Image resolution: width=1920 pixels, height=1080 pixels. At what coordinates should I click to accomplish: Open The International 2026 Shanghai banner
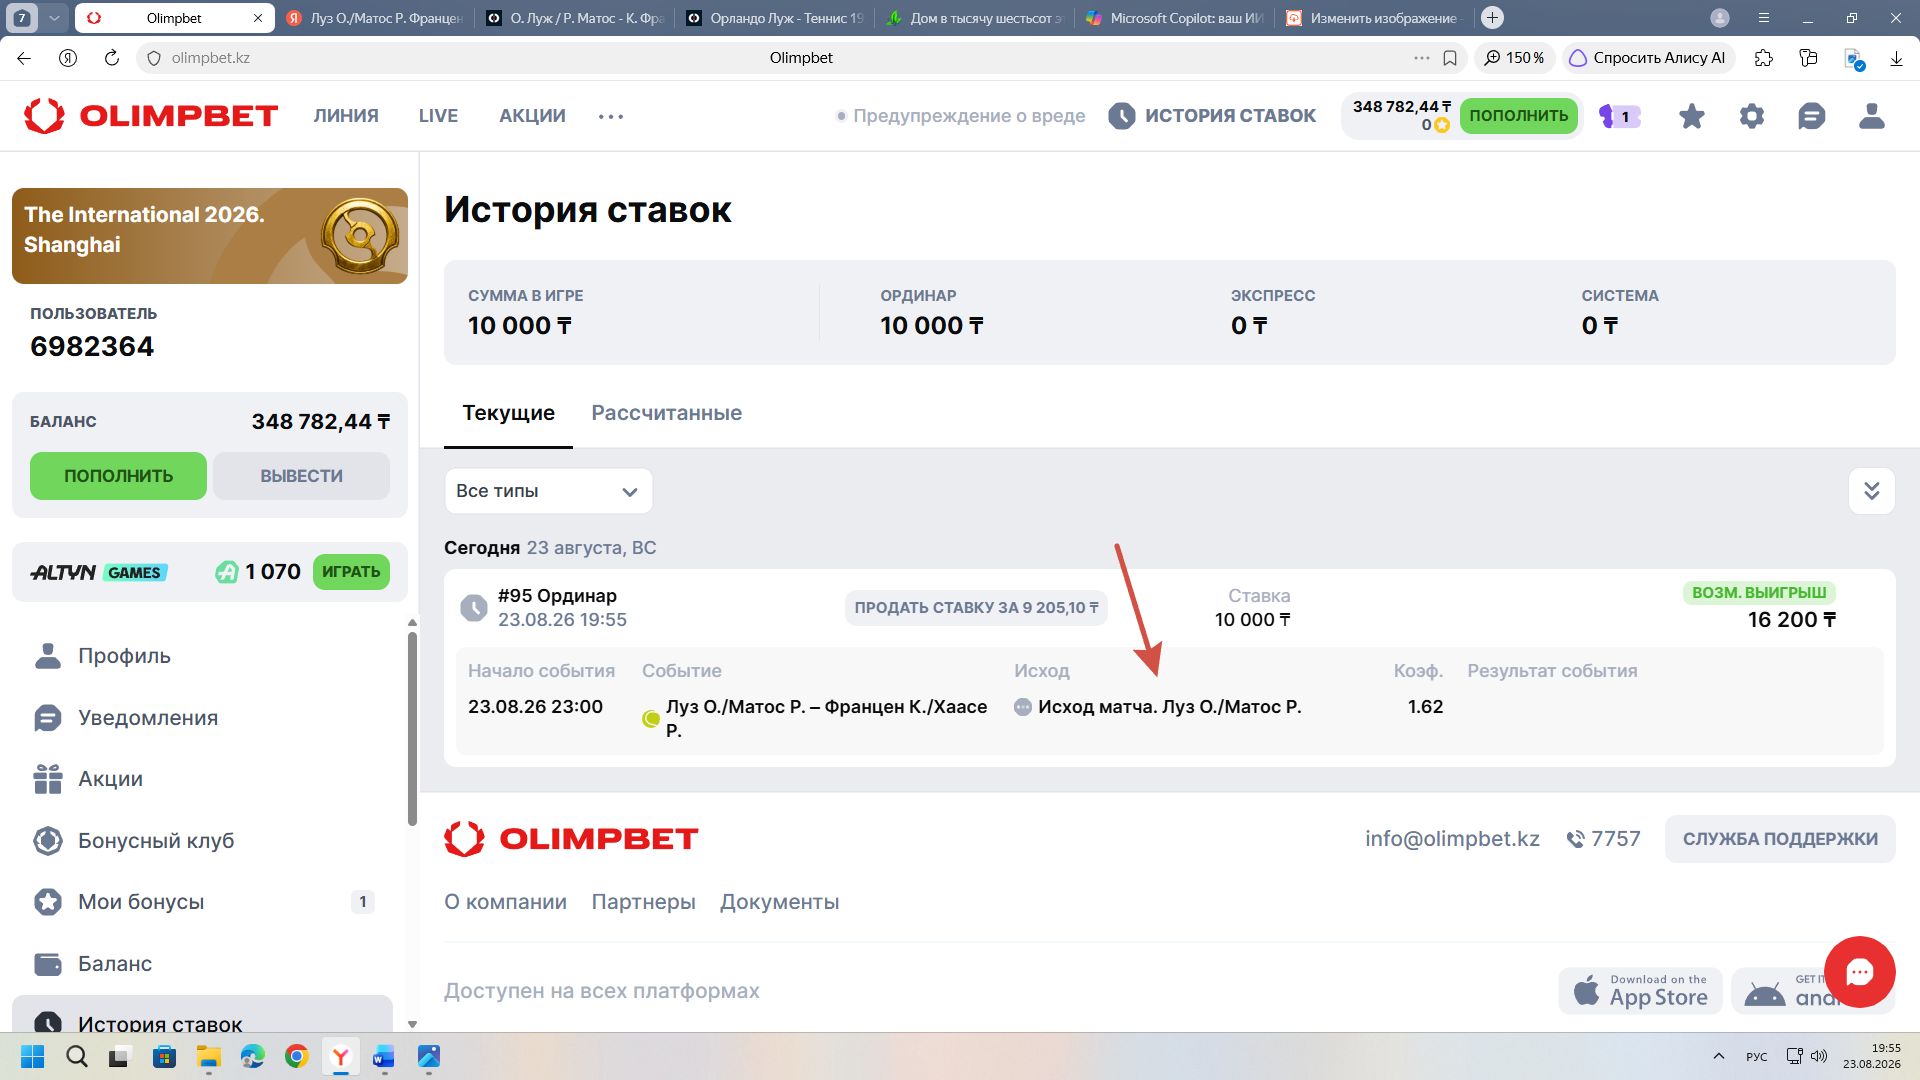(210, 236)
